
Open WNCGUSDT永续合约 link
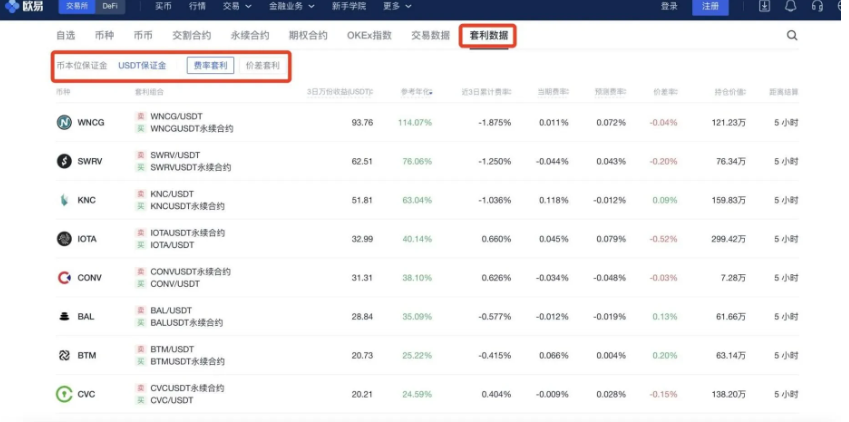click(x=192, y=129)
